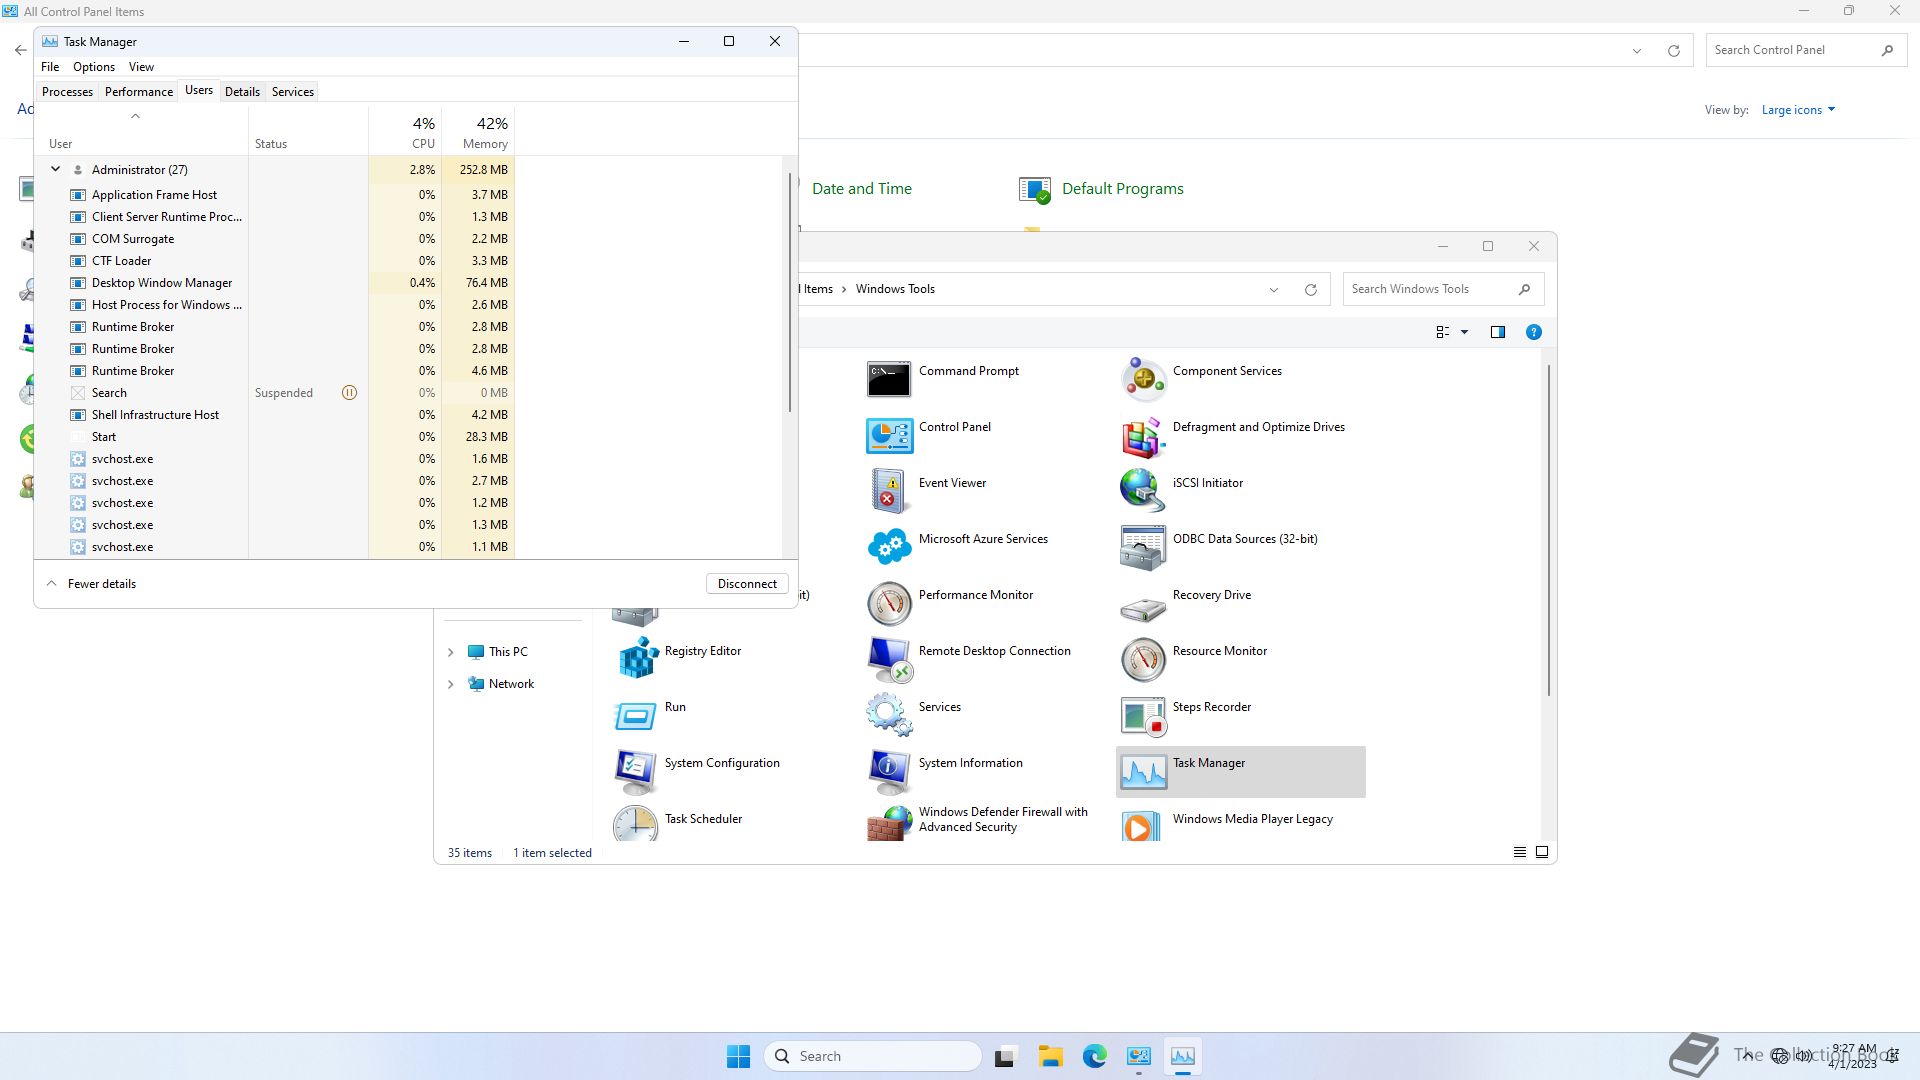Viewport: 1920px width, 1080px height.
Task: Switch Windows Tools to large thumbnails view
Action: (1542, 852)
